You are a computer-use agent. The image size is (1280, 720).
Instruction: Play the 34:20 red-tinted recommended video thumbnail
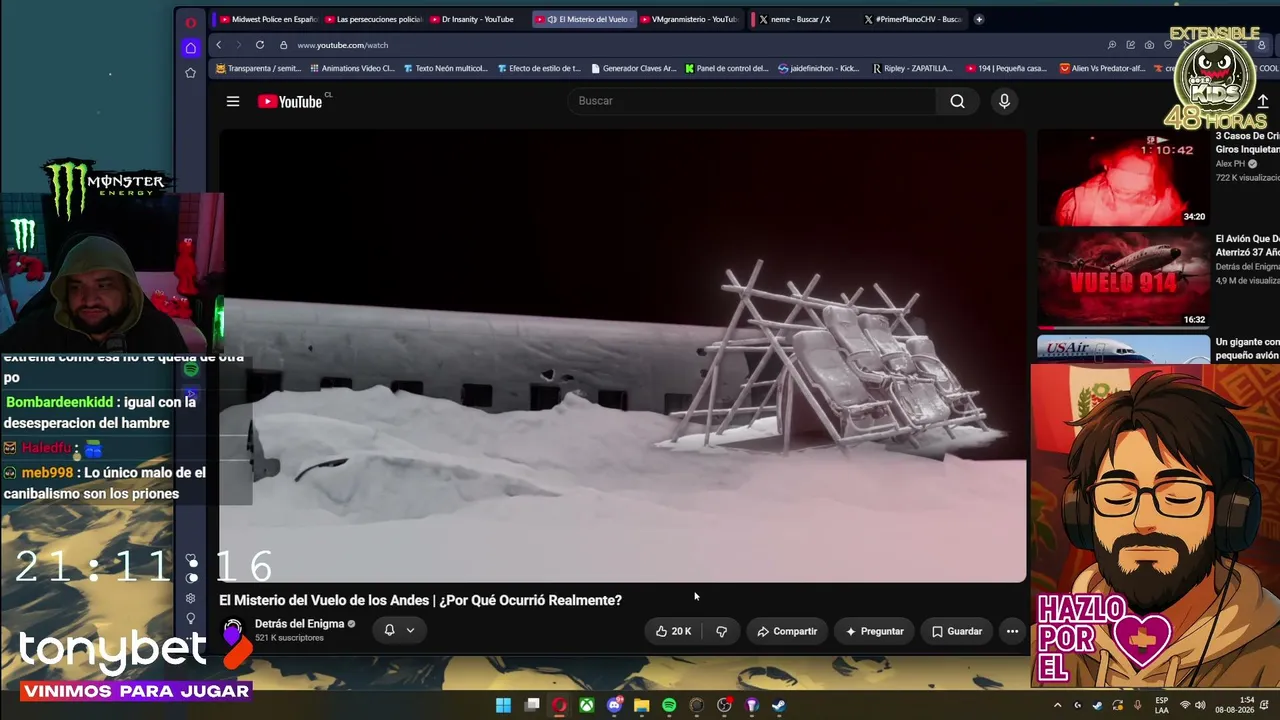tap(1123, 178)
